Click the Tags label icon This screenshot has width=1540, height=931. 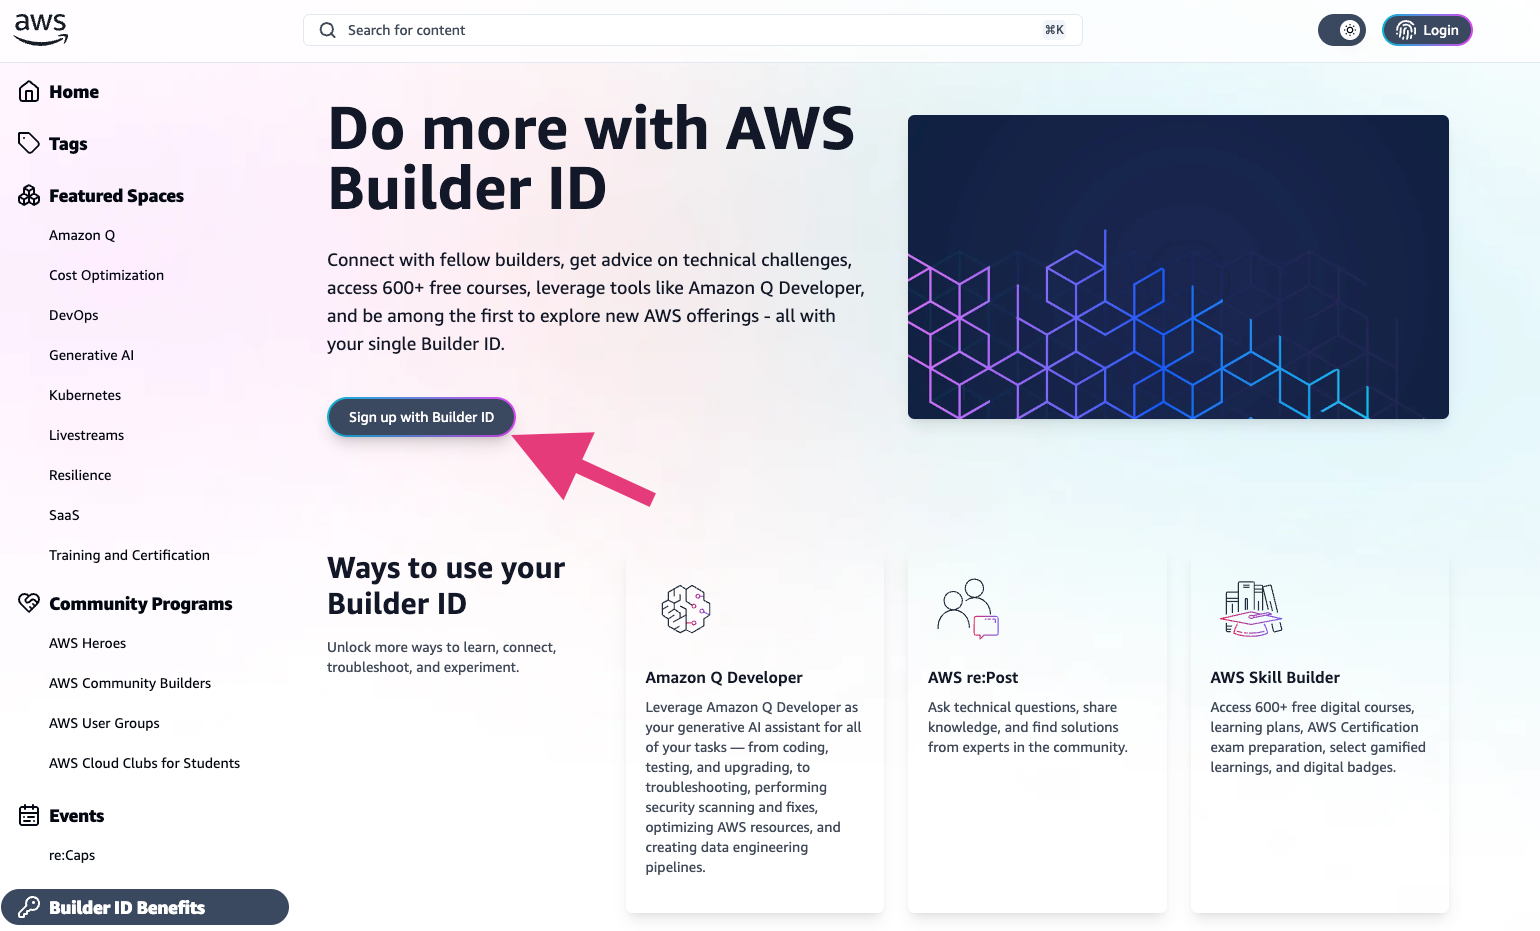pos(29,143)
